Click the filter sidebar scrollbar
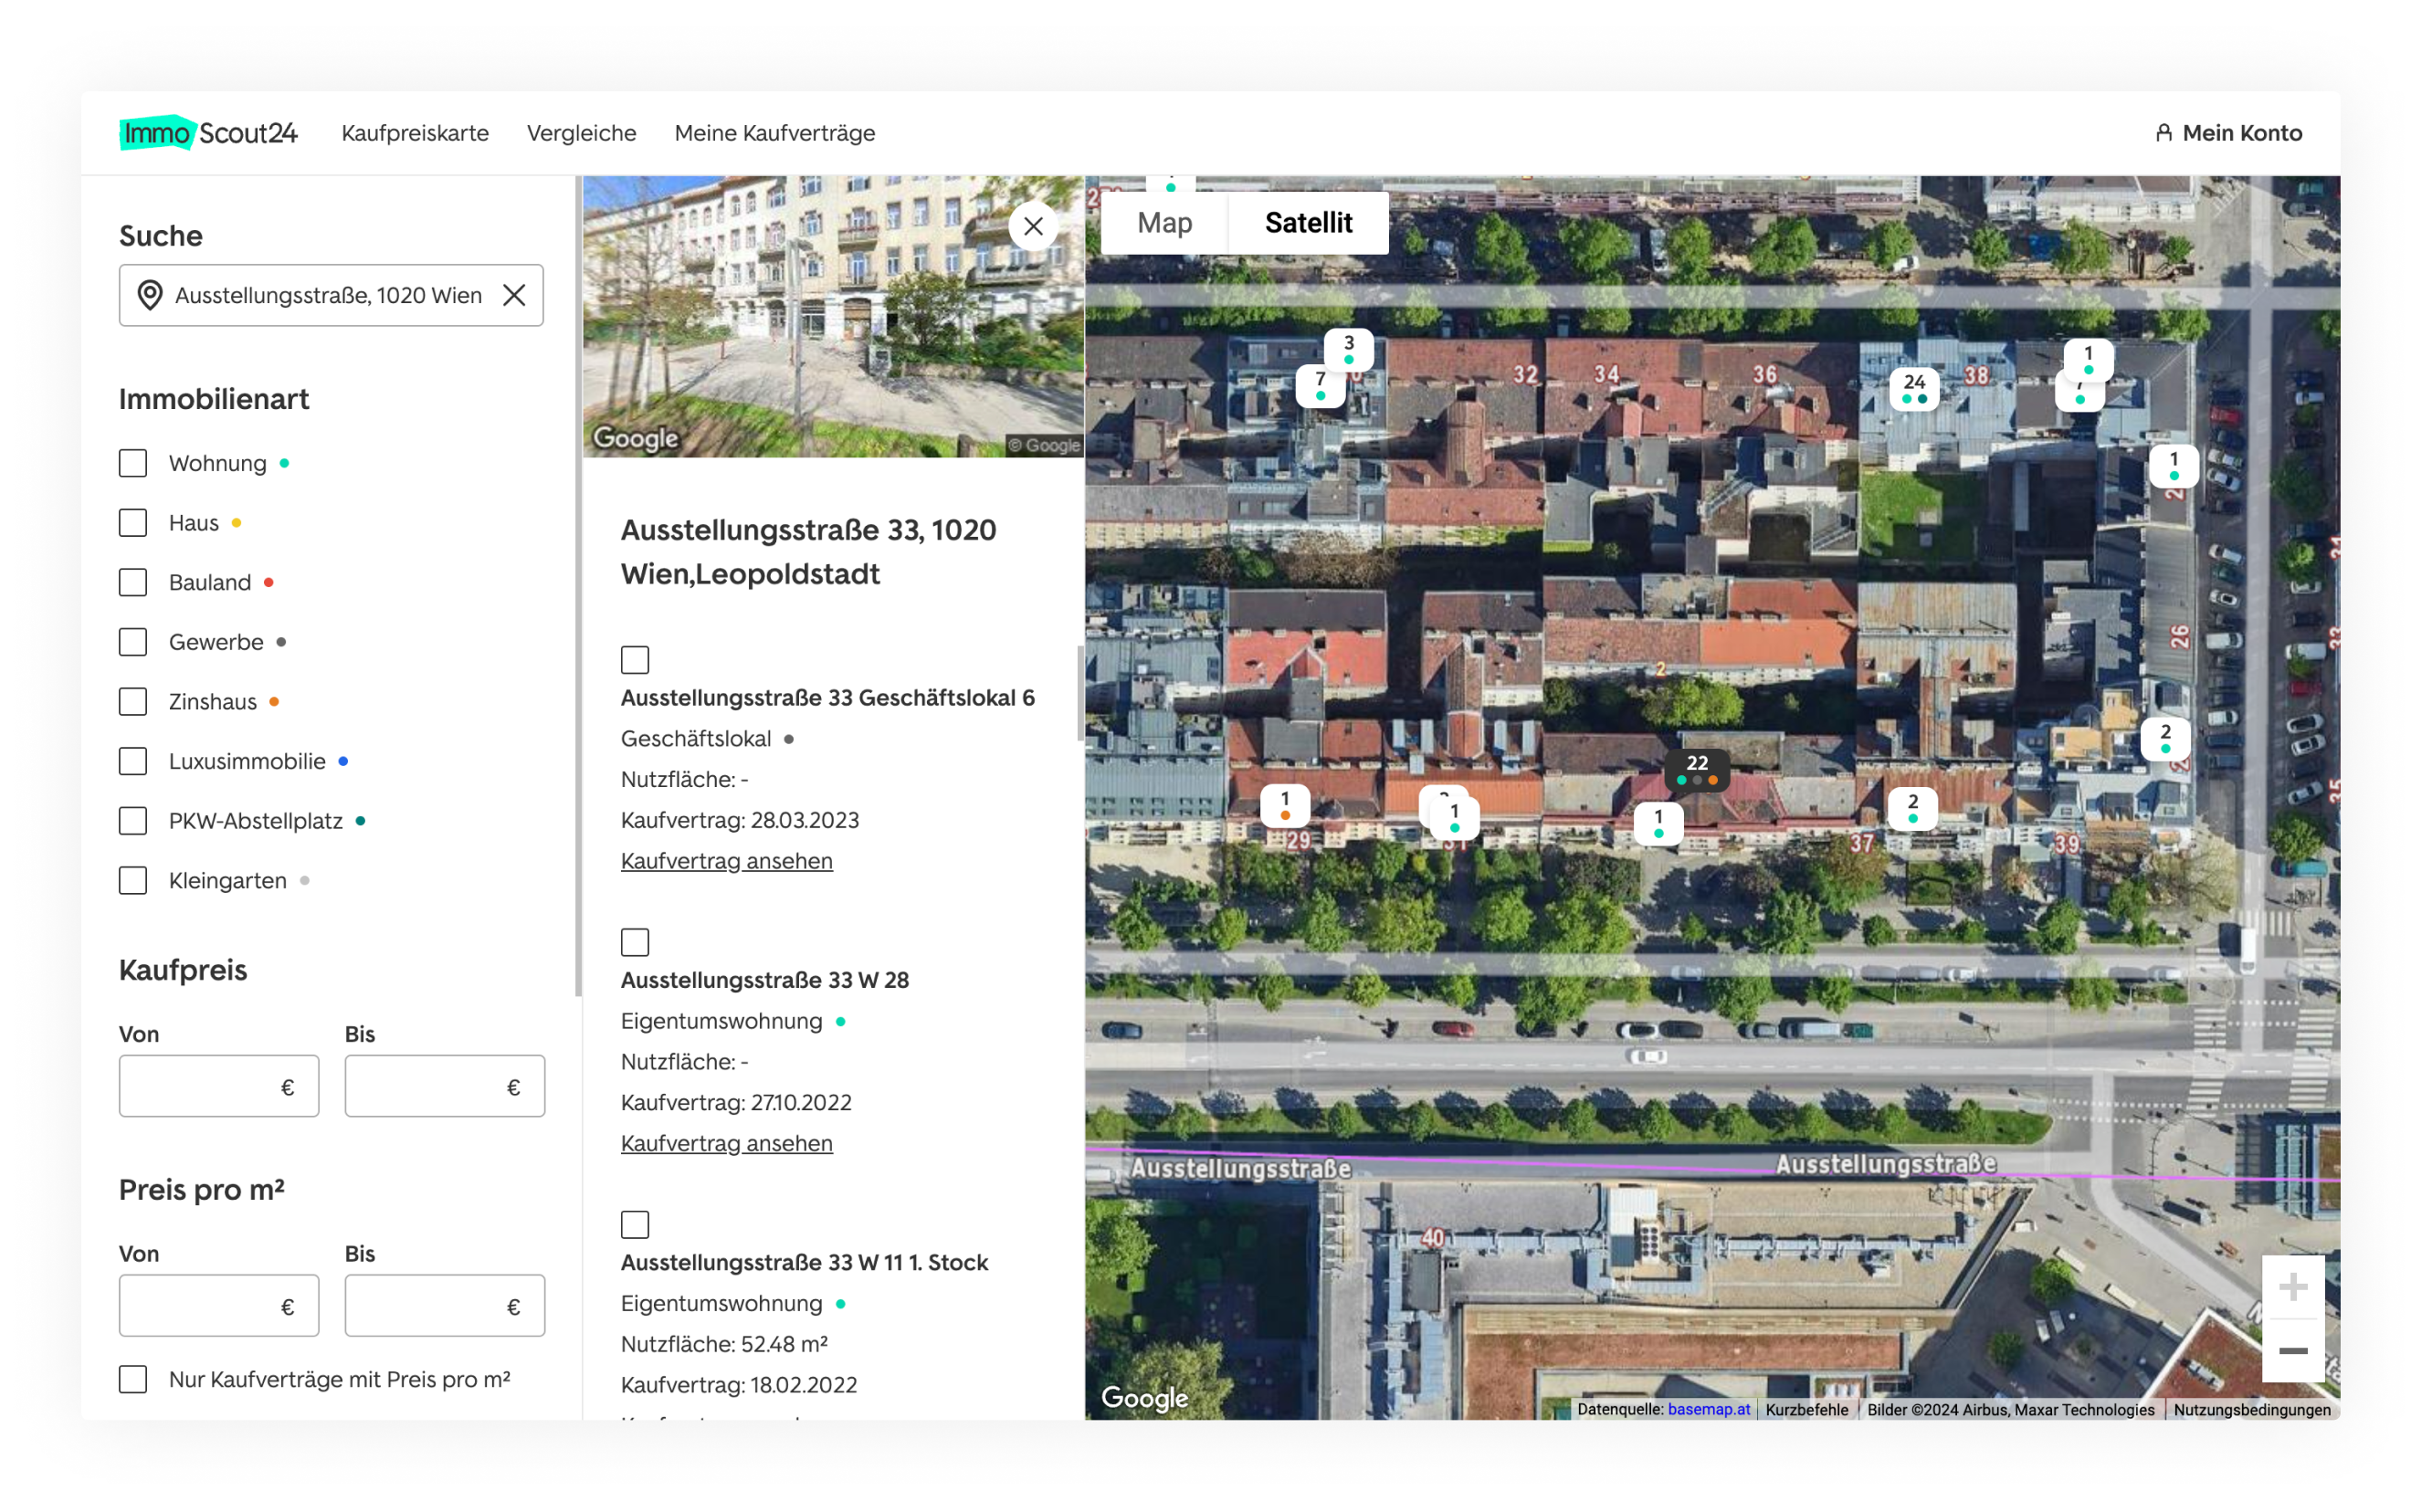This screenshot has width=2432, height=1512. pos(578,587)
